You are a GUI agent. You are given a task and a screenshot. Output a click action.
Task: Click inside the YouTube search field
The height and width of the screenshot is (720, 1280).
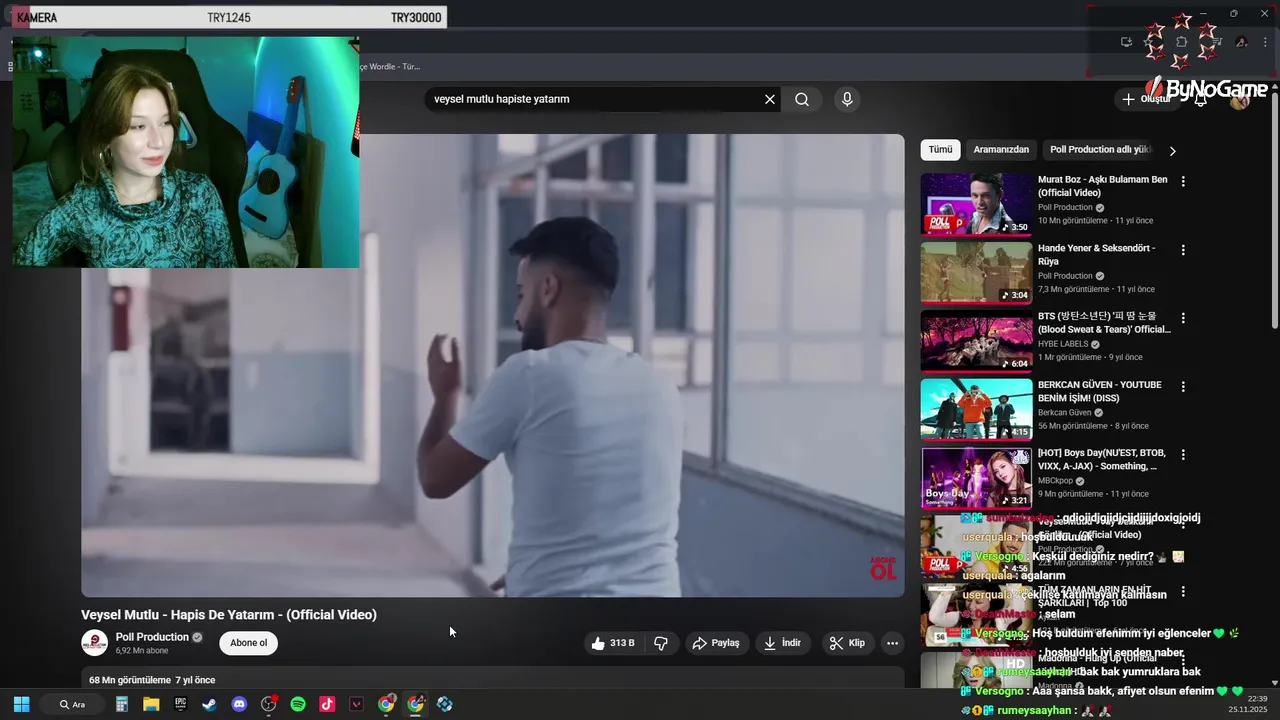[595, 99]
